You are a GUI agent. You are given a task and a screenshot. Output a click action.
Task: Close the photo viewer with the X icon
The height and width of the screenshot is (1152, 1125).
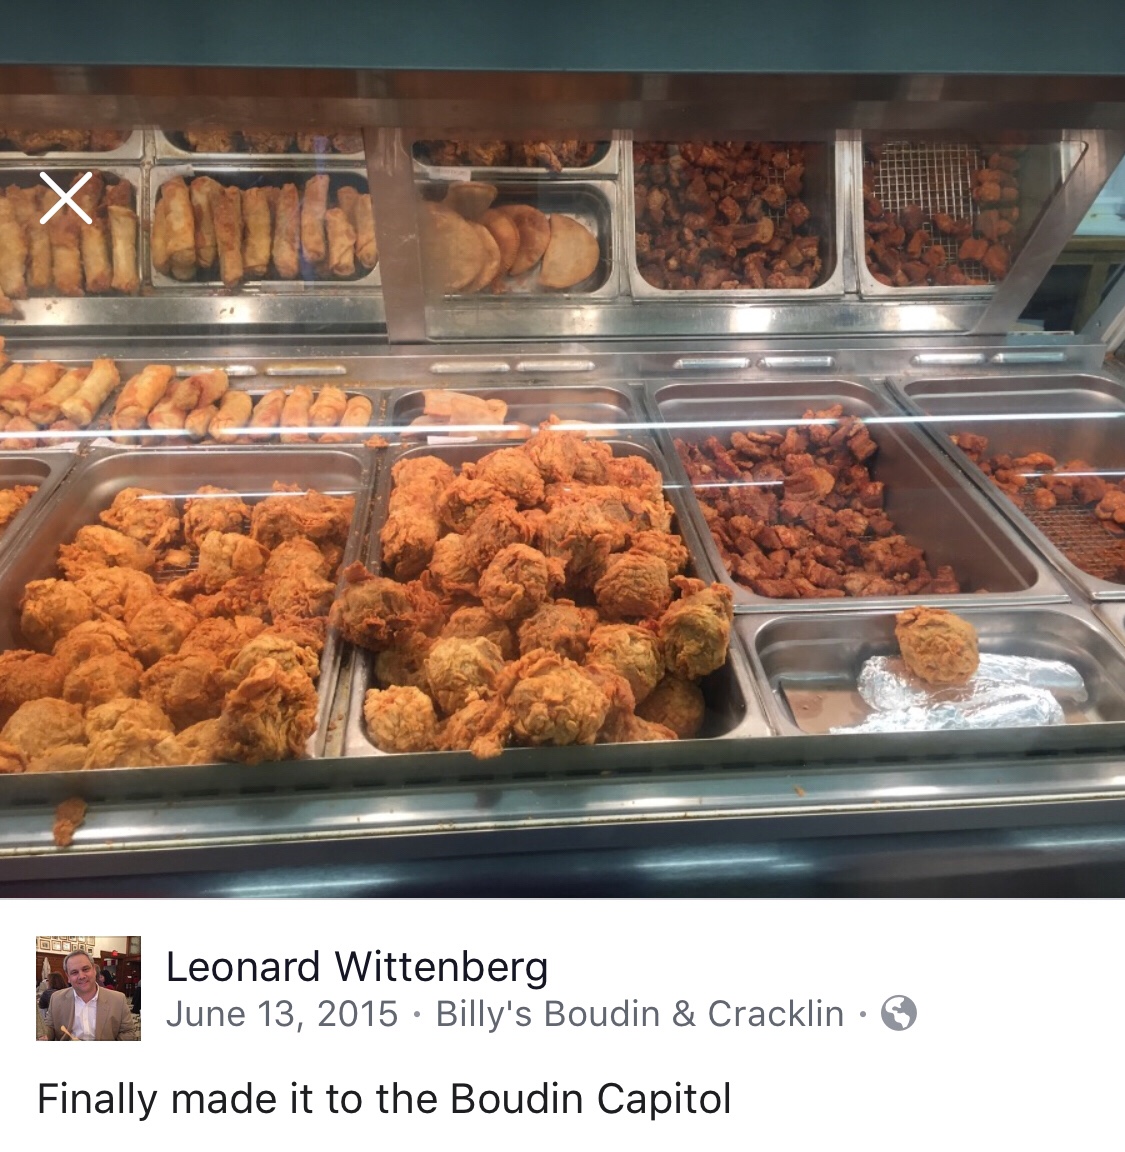(x=66, y=198)
